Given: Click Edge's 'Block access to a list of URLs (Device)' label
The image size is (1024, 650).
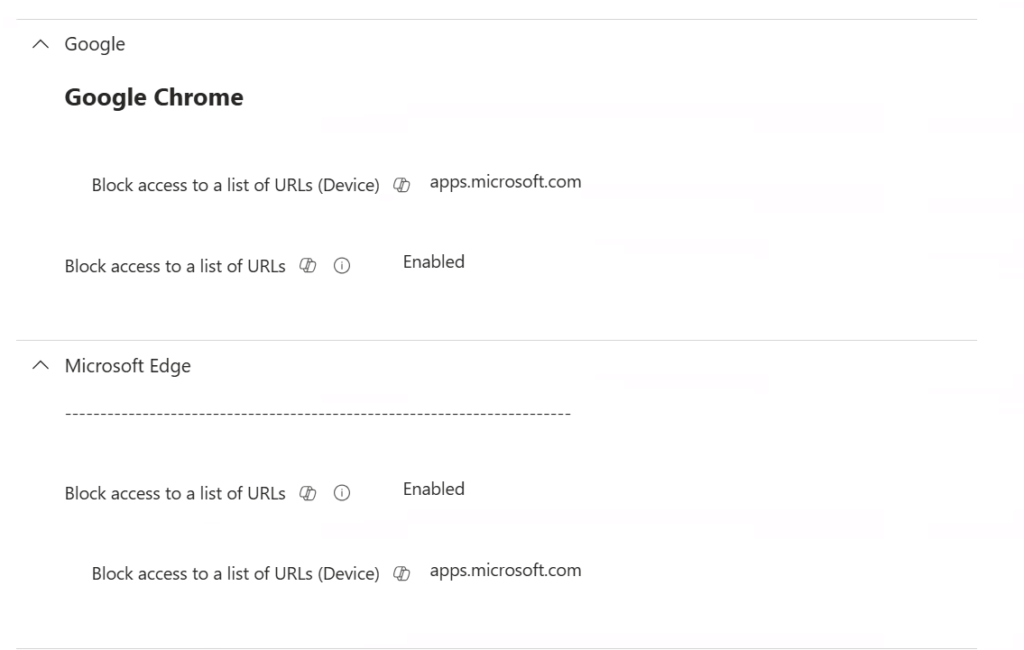Looking at the screenshot, I should (235, 574).
